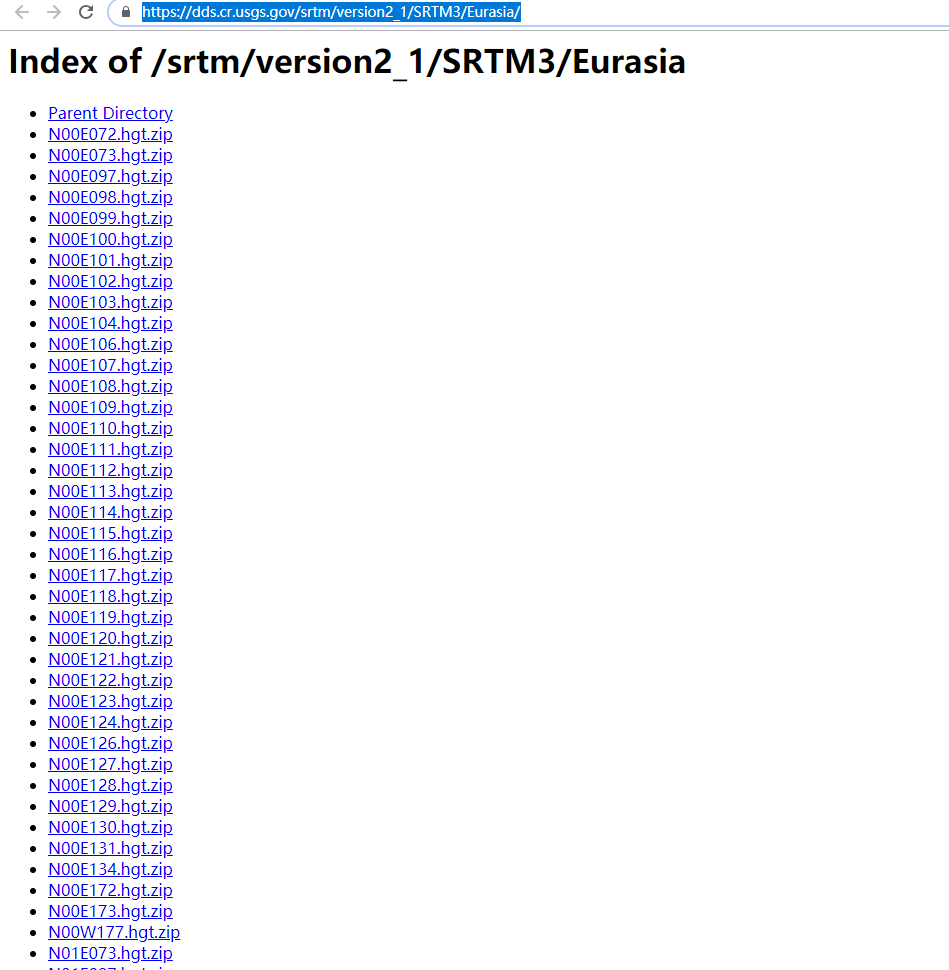The width and height of the screenshot is (949, 970).
Task: Click N00E120.hgt.zip
Action: click(110, 638)
